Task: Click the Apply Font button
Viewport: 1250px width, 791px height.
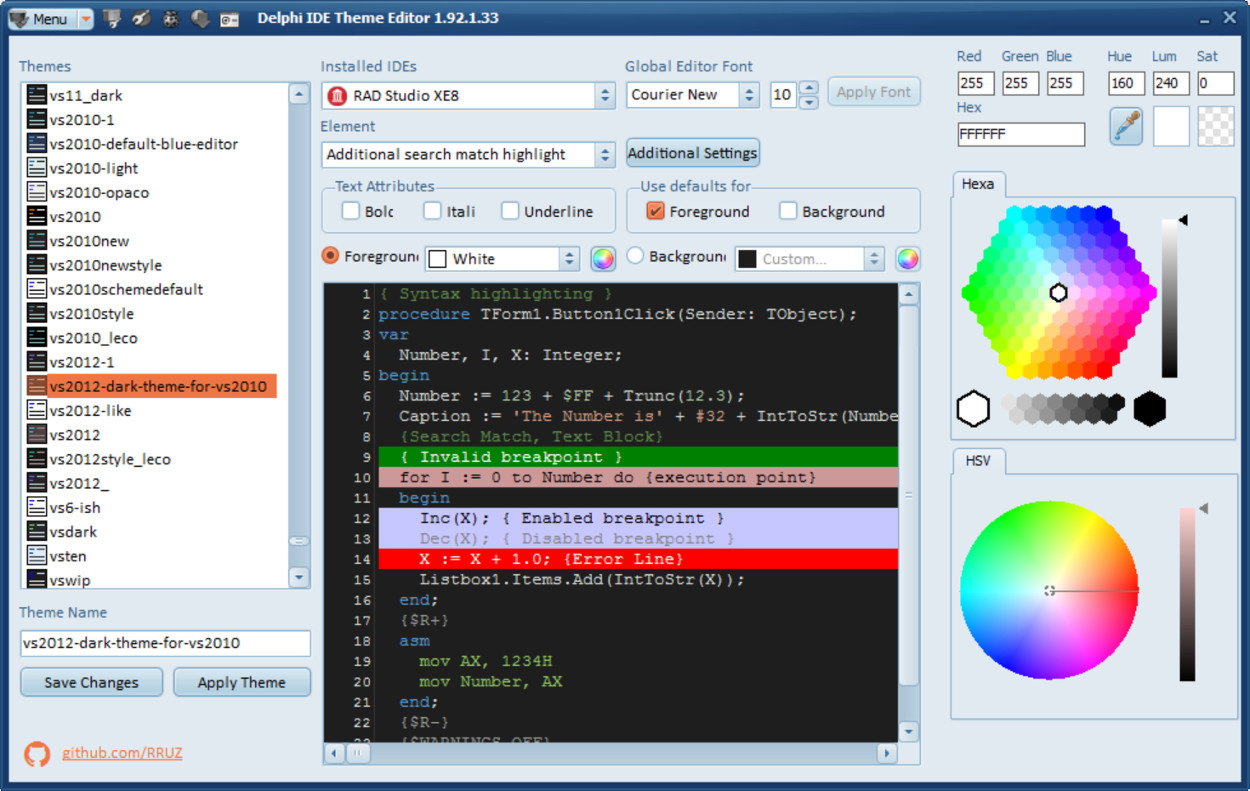Action: click(x=874, y=92)
